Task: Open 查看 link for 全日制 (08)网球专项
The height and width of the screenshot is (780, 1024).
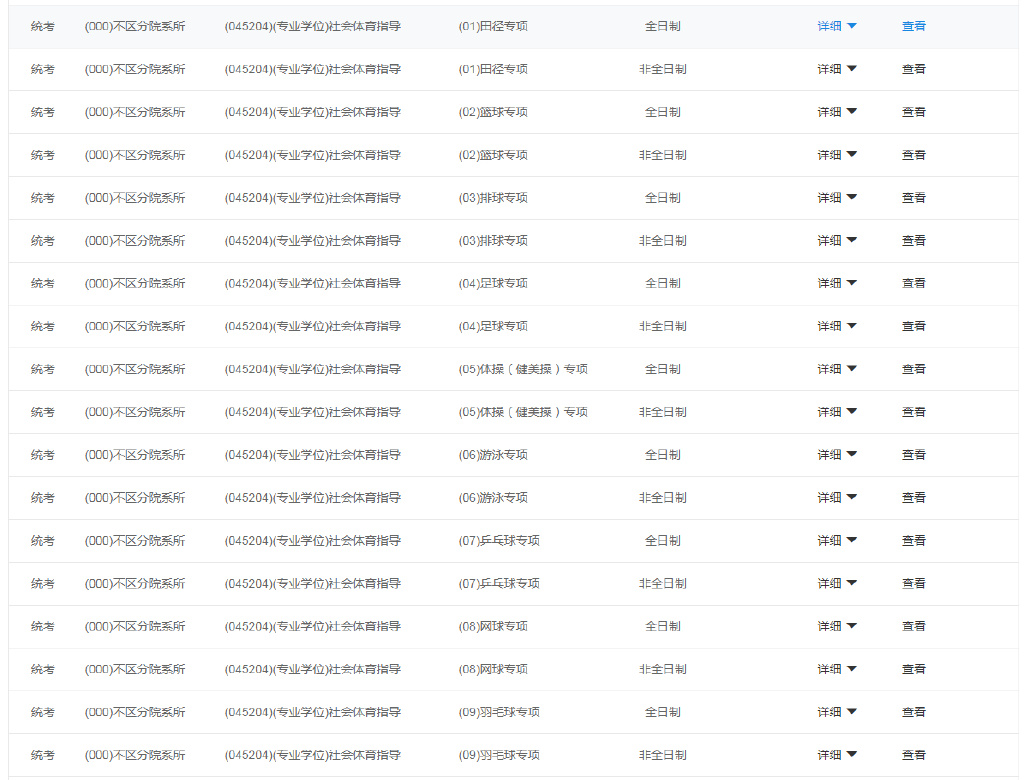Action: 914,626
